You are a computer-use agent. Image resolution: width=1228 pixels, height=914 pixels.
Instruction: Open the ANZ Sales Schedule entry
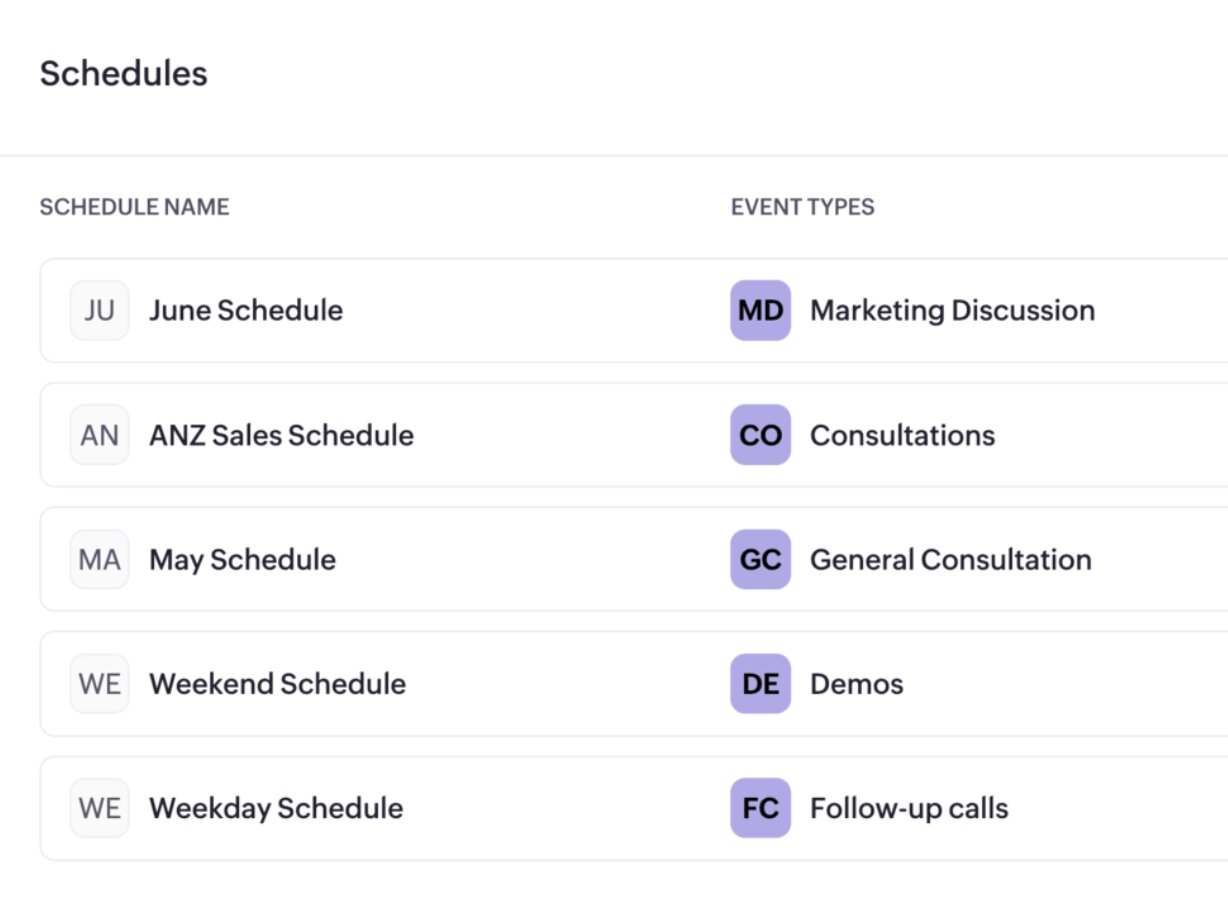tap(281, 435)
